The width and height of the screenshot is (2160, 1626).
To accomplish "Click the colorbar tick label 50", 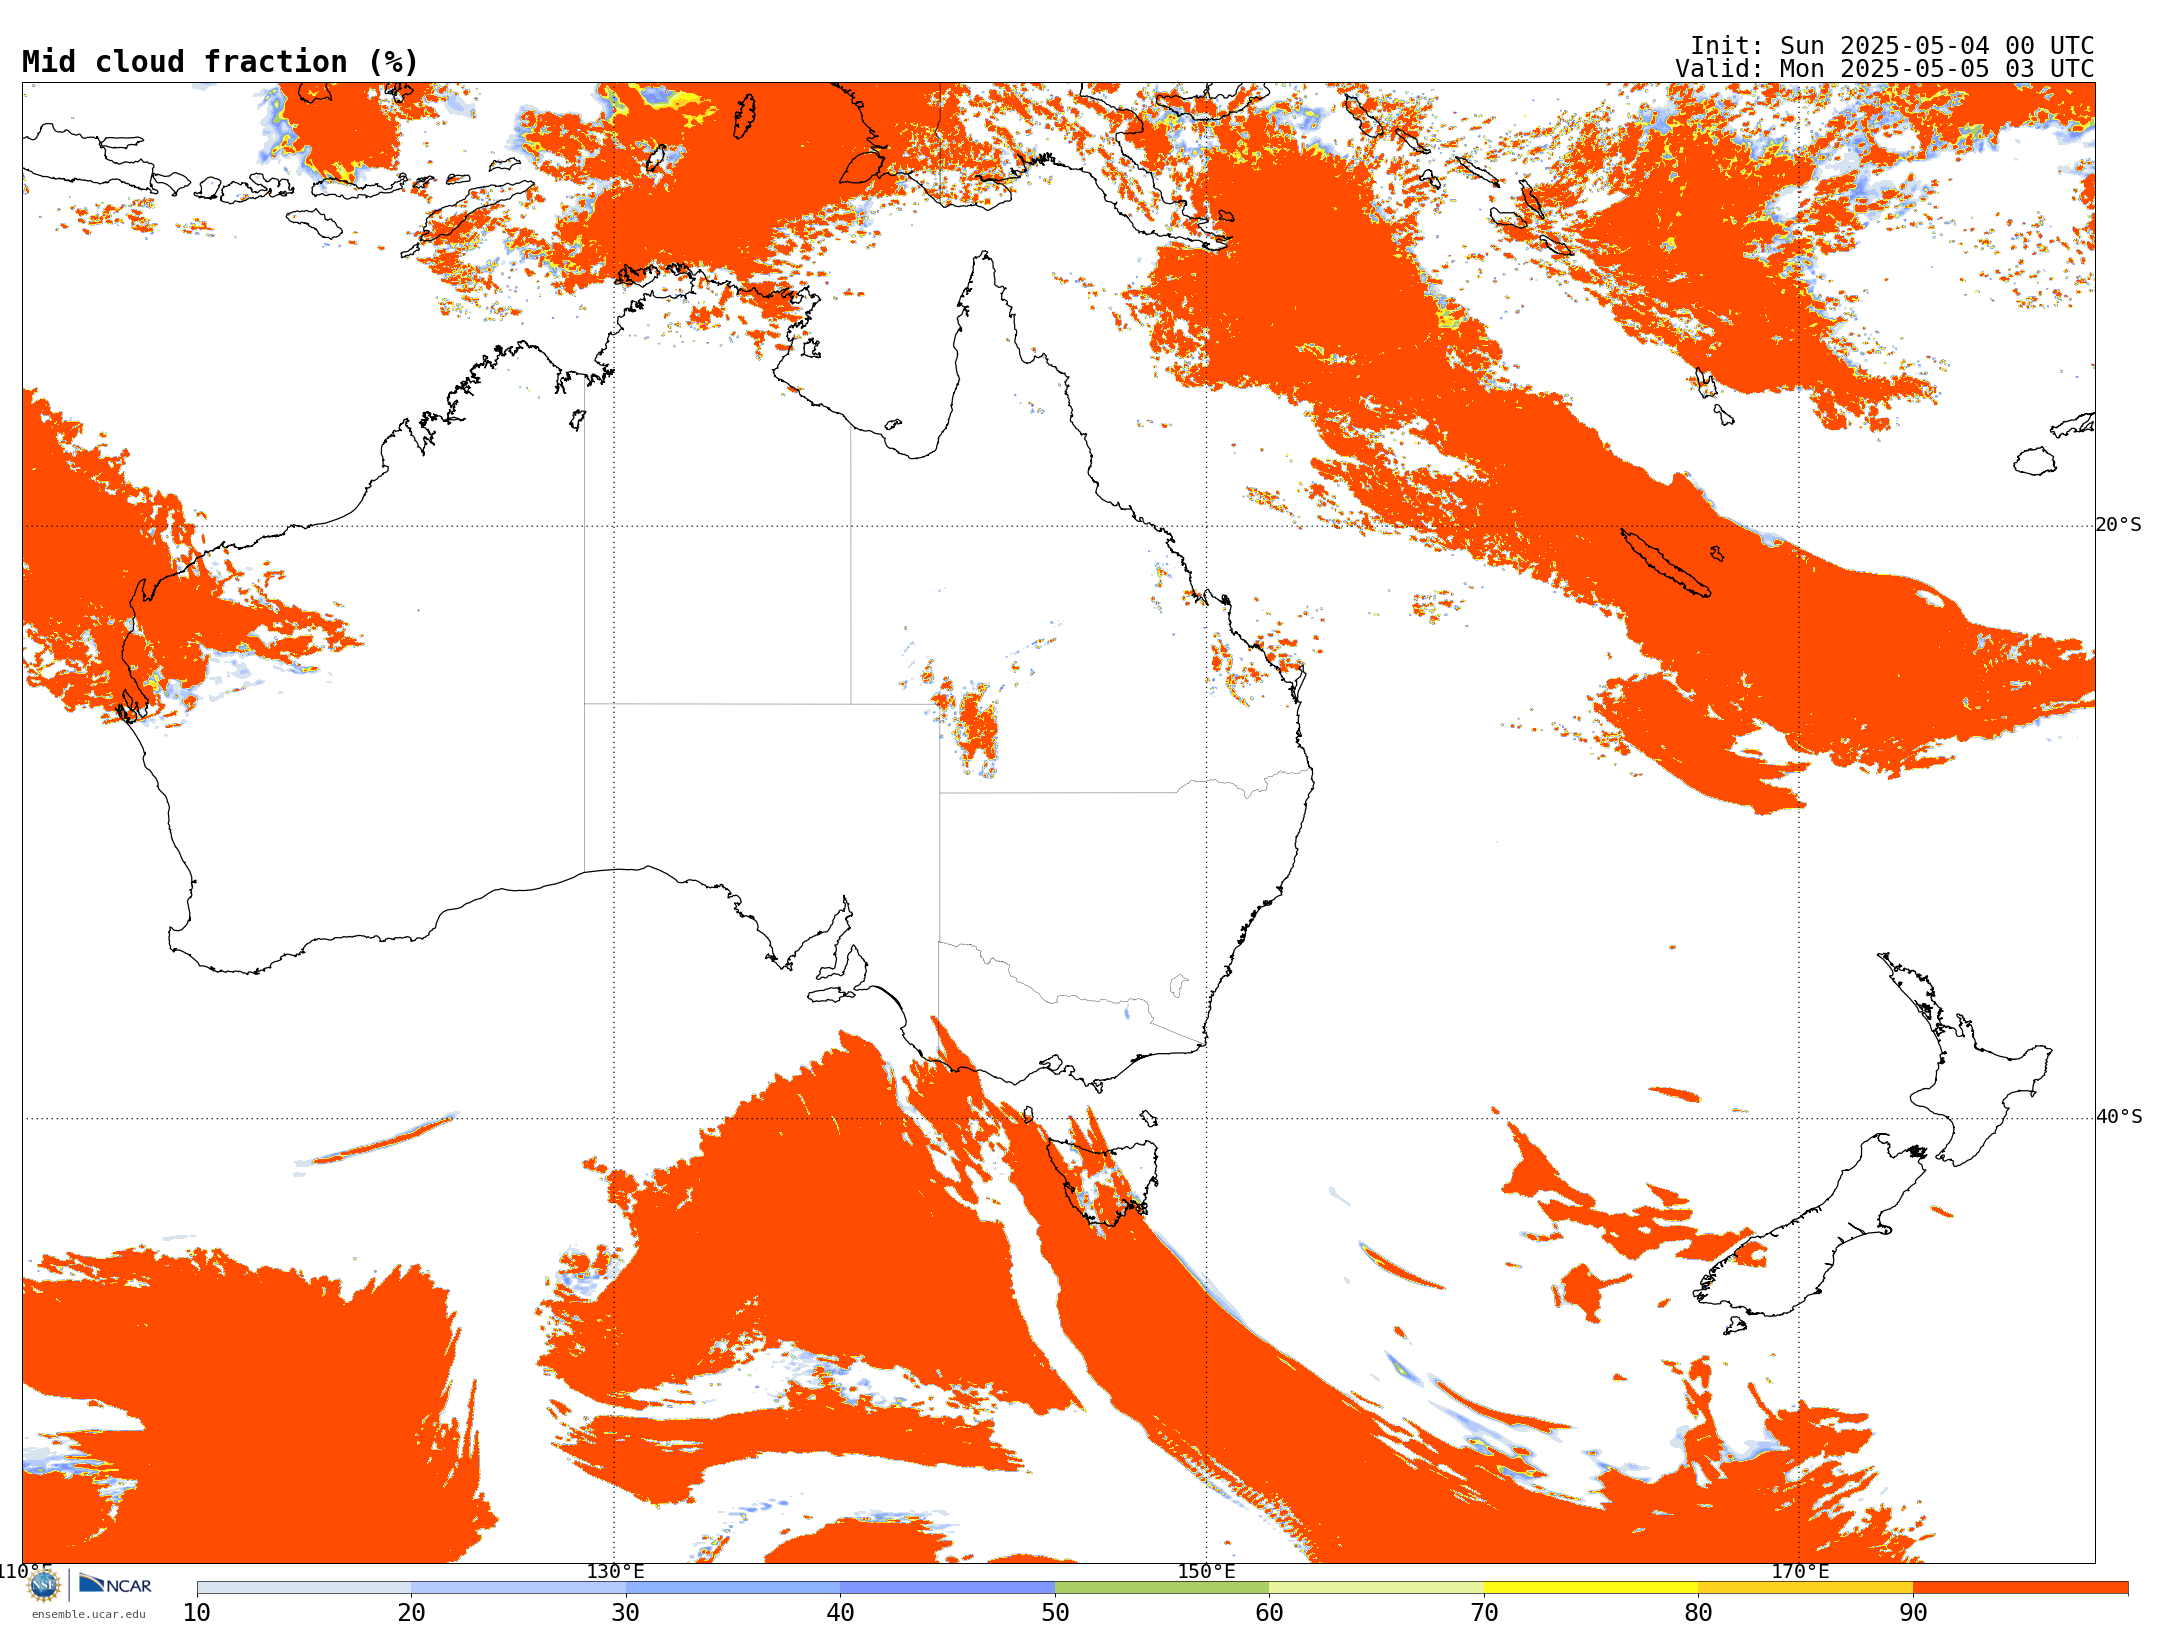I will pos(1055,1612).
